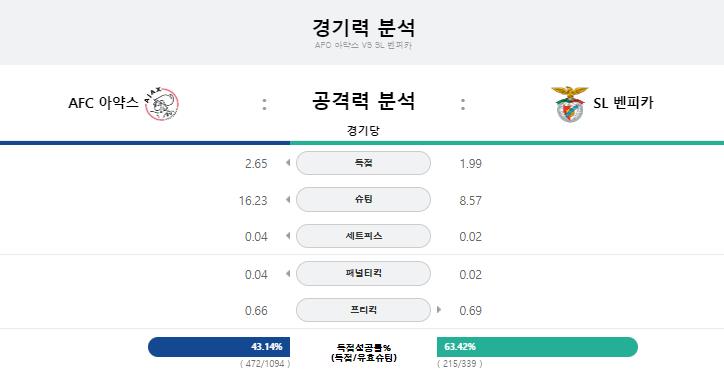724x374 pixels.
Task: Click the left arrow beside 슈팅
Action: 288,199
